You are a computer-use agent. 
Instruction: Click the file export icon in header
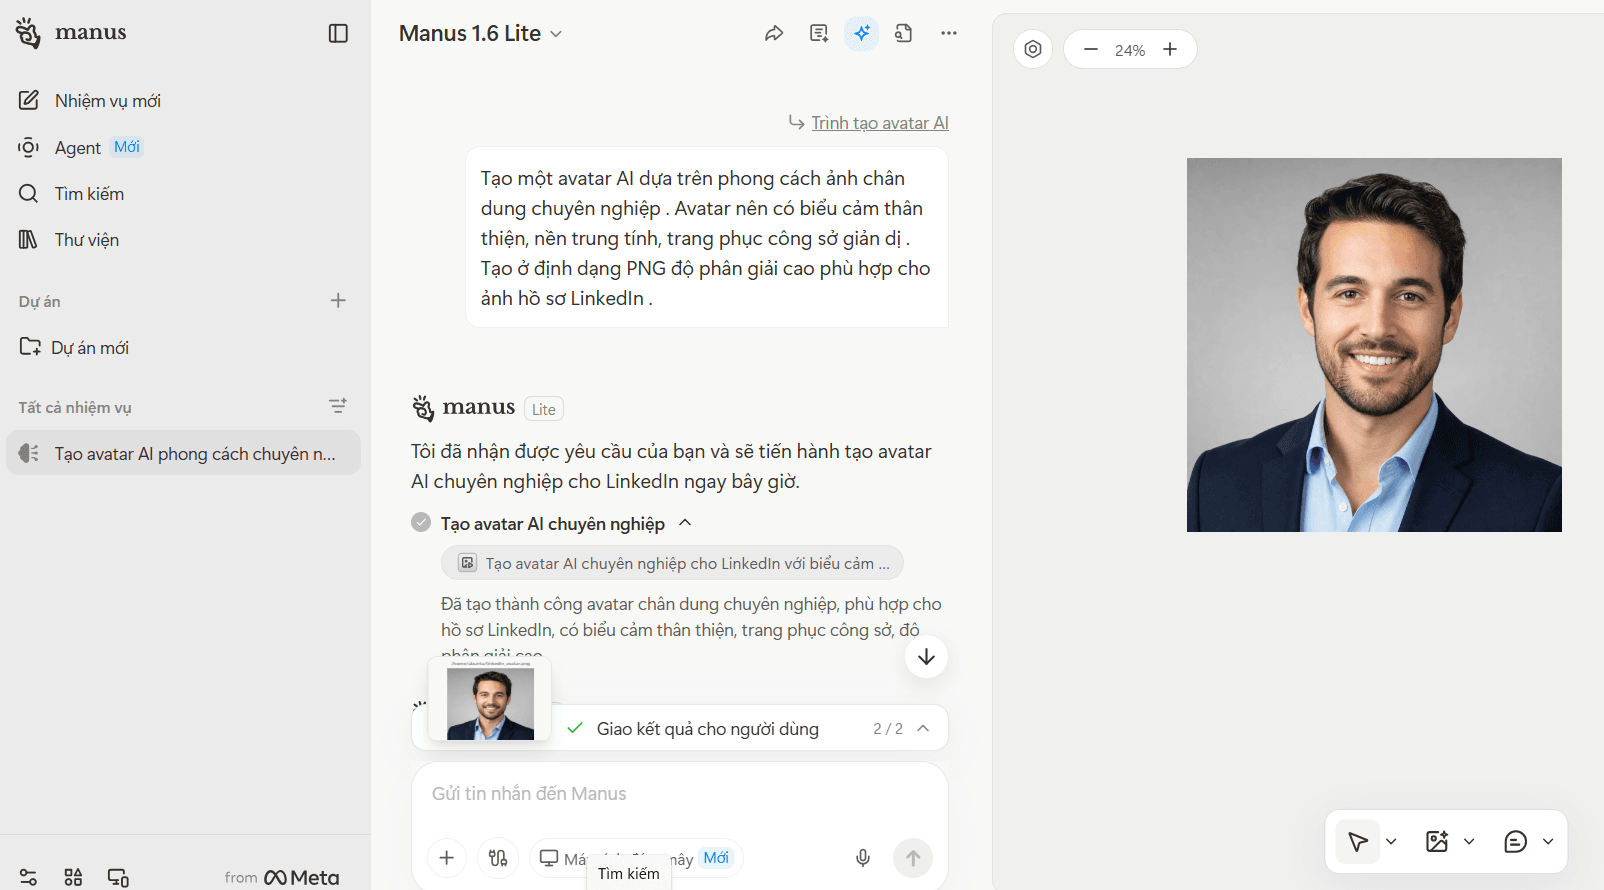[904, 33]
